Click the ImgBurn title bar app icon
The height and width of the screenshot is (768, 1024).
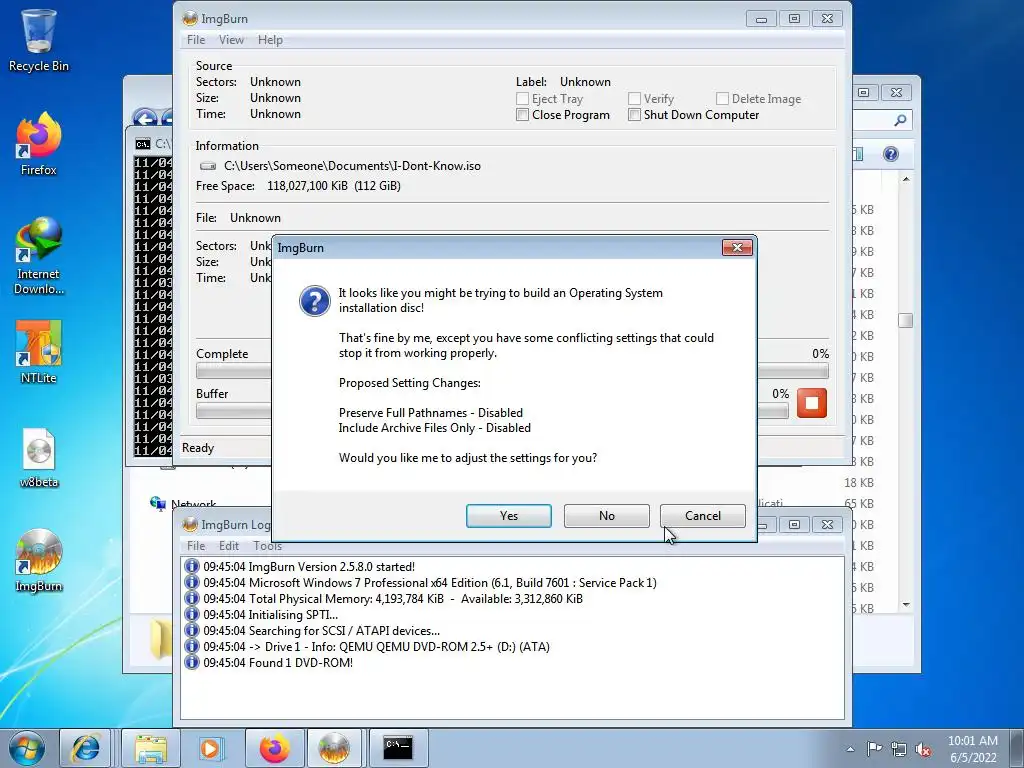(x=190, y=18)
